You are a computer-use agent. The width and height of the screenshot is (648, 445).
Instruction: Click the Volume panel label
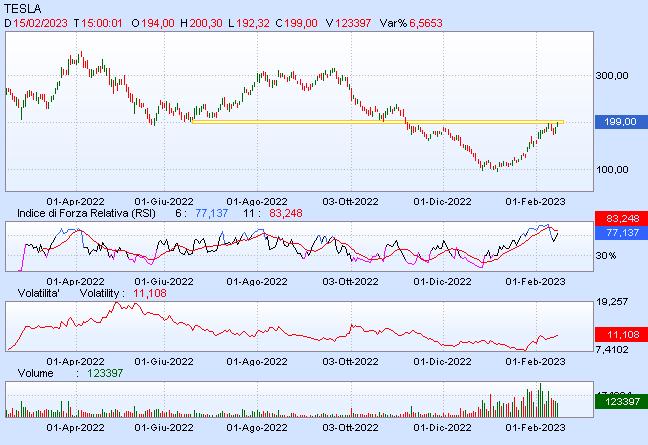tap(36, 374)
